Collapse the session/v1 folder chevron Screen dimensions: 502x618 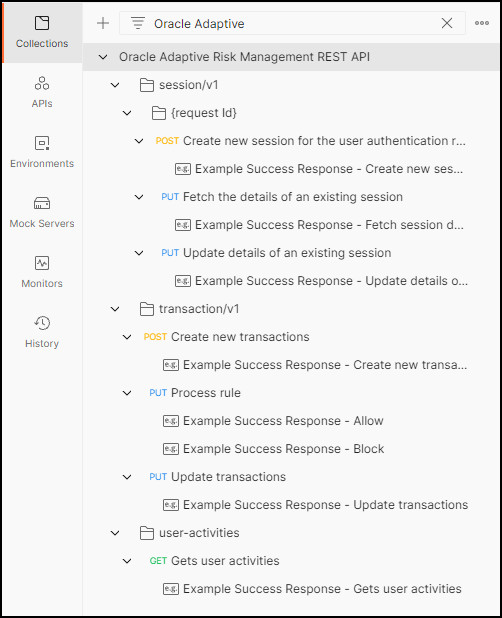[115, 85]
